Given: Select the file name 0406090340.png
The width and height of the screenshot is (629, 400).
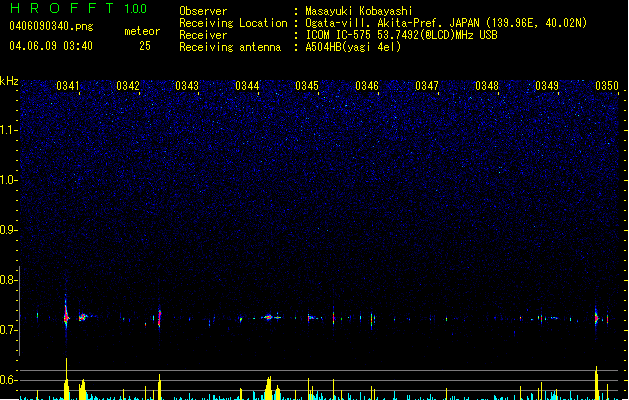Looking at the screenshot, I should [x=51, y=26].
